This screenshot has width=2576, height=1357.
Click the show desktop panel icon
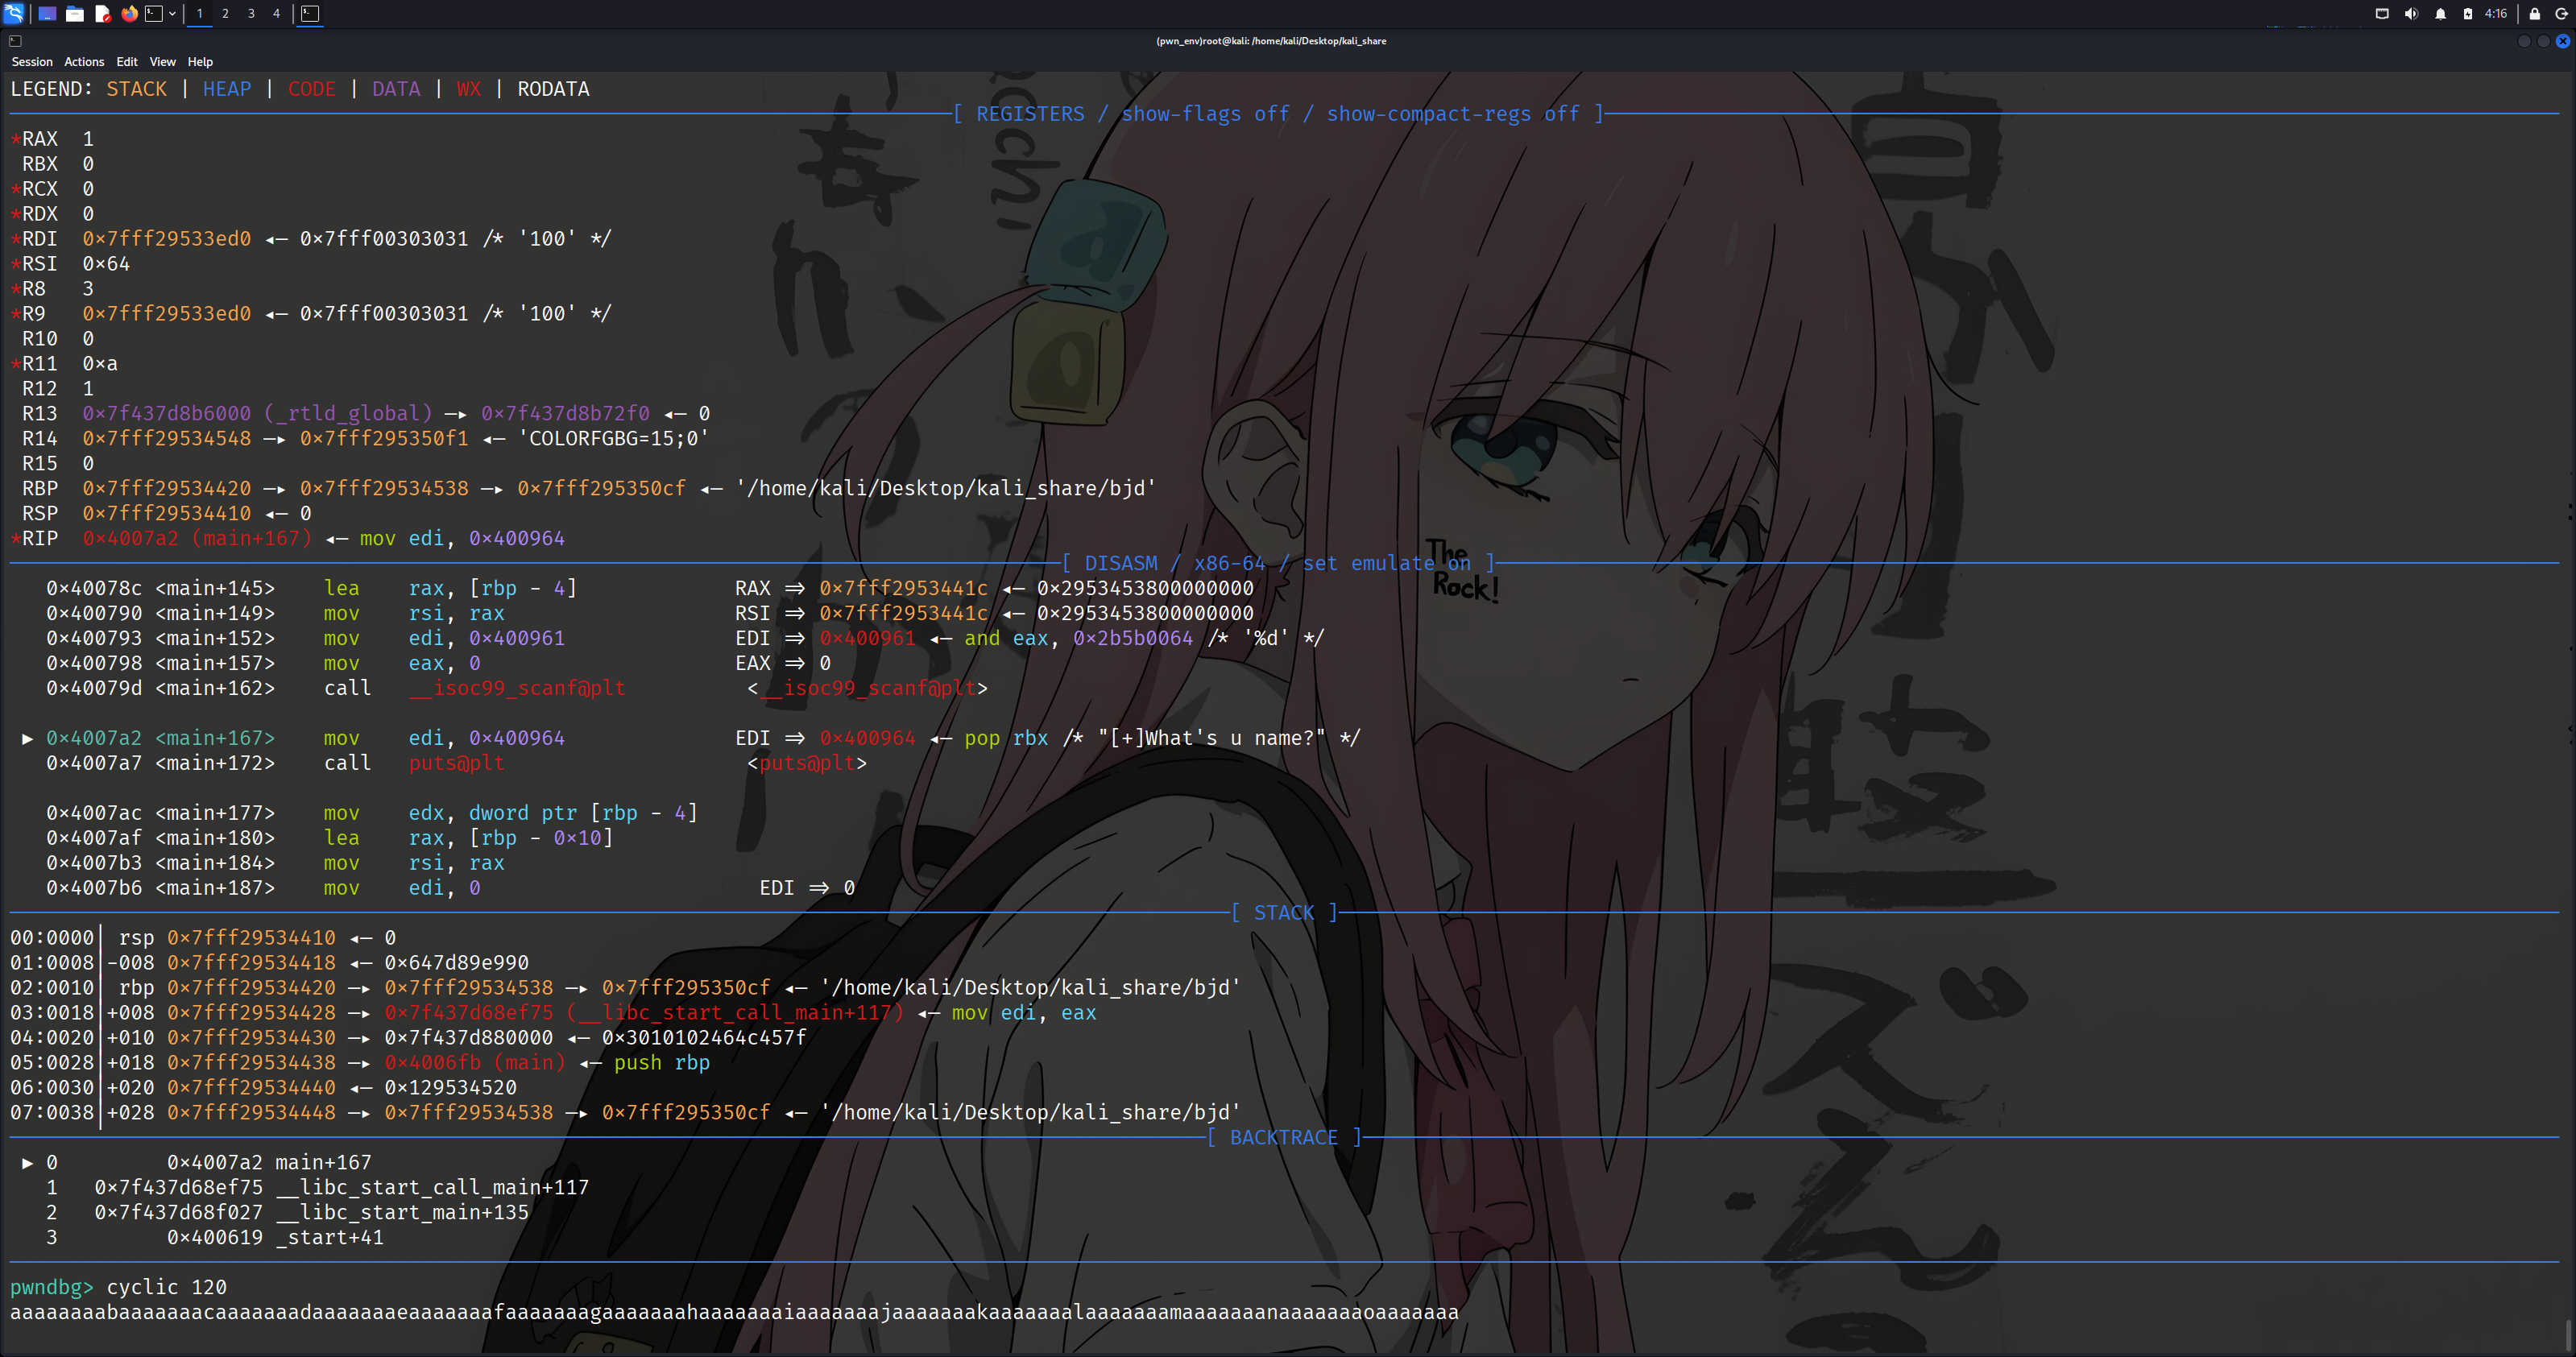[x=47, y=13]
